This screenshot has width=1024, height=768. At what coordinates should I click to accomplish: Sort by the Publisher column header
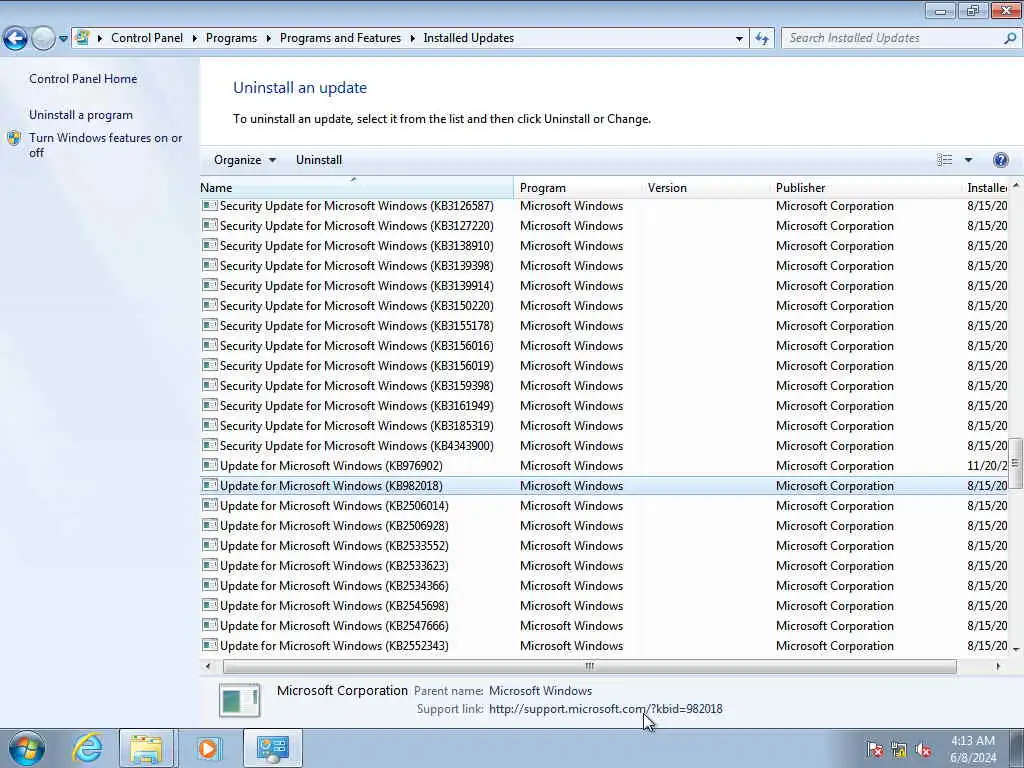[866, 187]
